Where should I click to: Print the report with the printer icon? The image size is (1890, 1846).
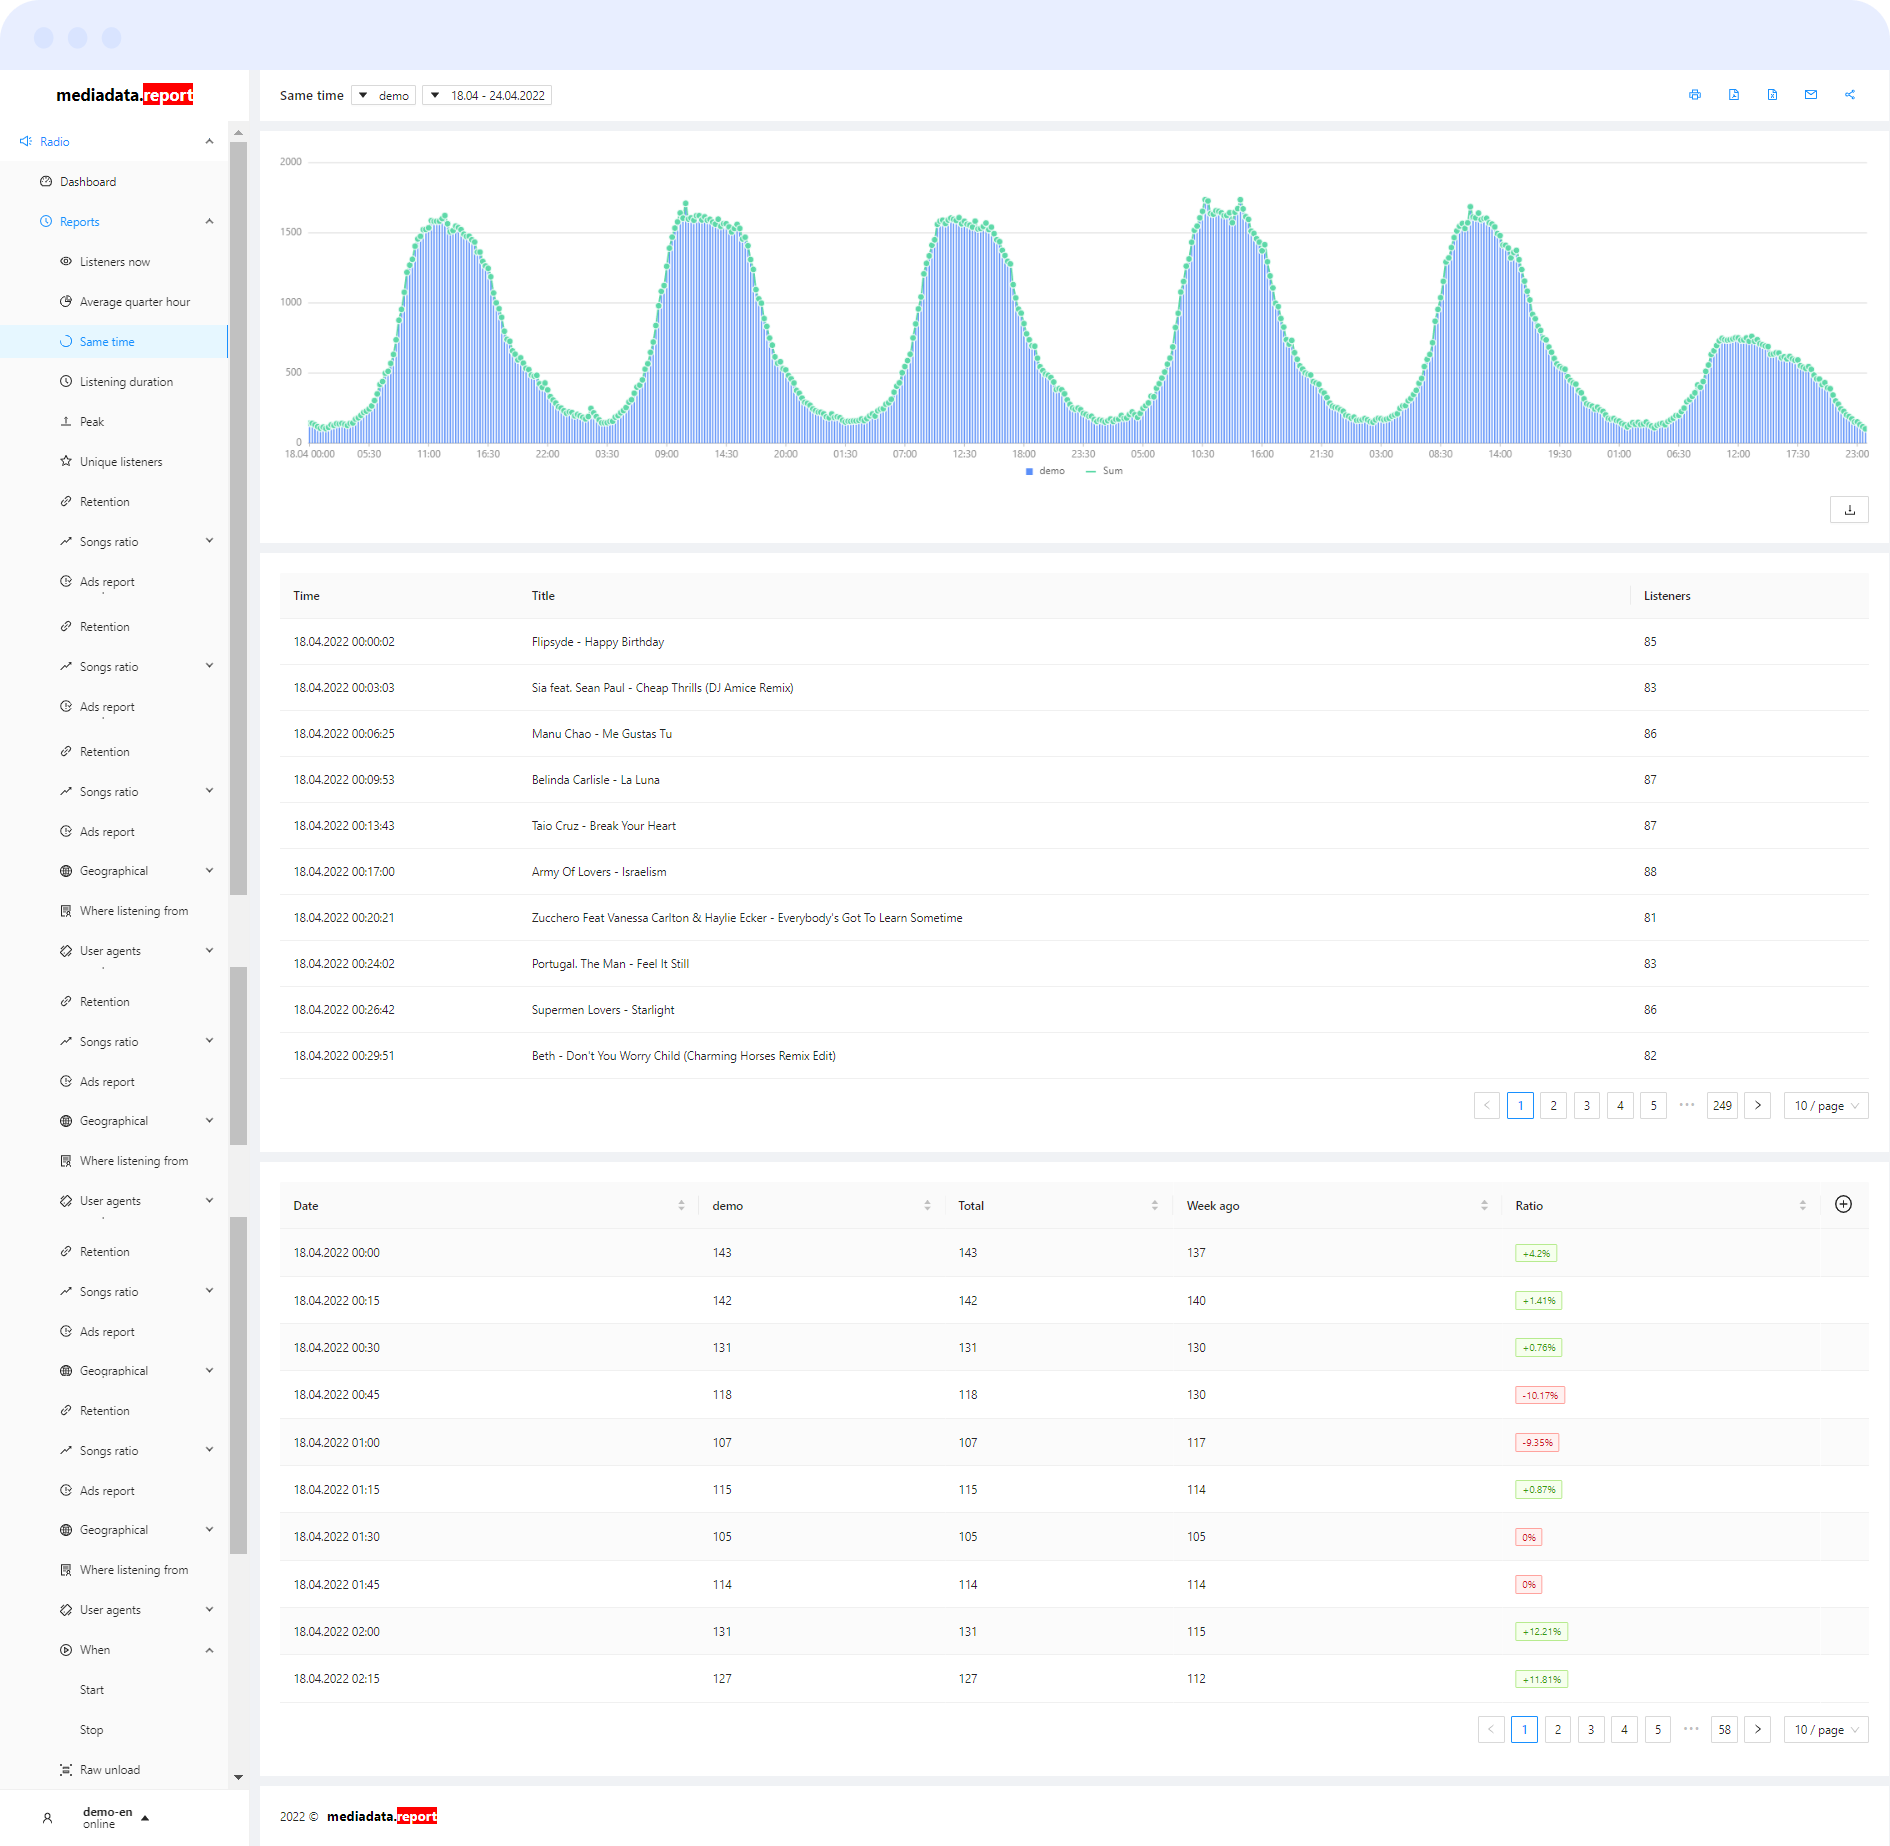click(1695, 95)
